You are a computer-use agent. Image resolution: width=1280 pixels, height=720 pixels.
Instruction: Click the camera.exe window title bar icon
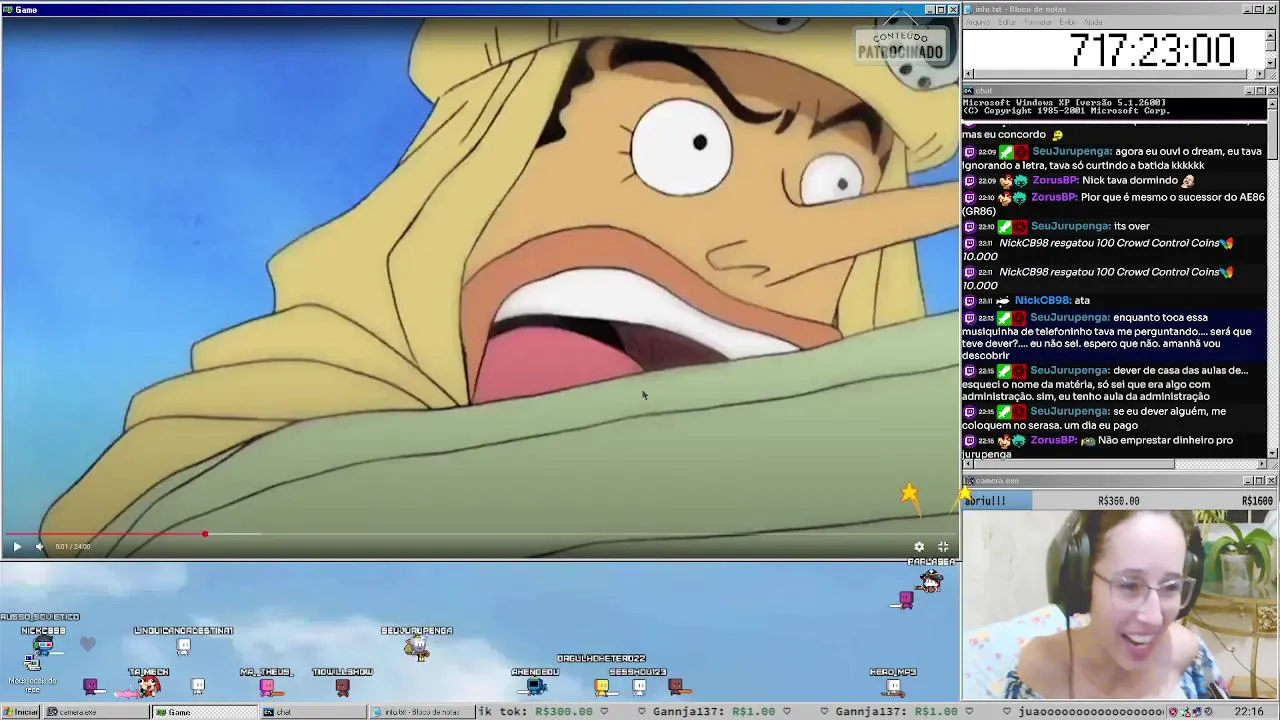click(969, 481)
